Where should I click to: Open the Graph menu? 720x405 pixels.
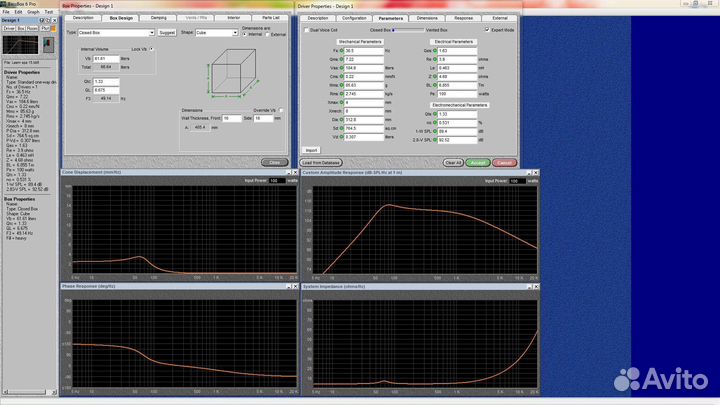[x=33, y=11]
